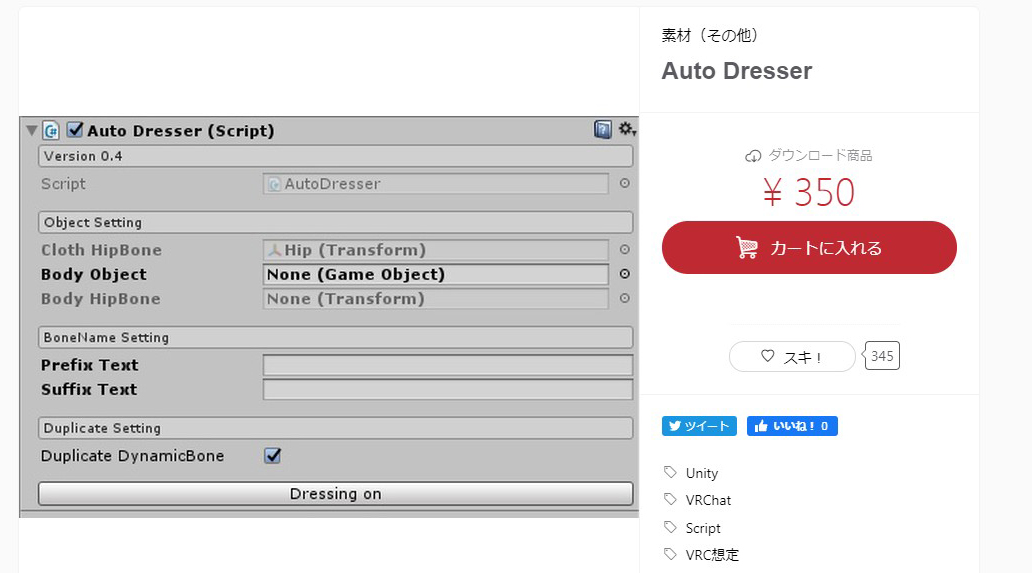Open the Unity tag
The image size is (1032, 573).
coord(702,473)
